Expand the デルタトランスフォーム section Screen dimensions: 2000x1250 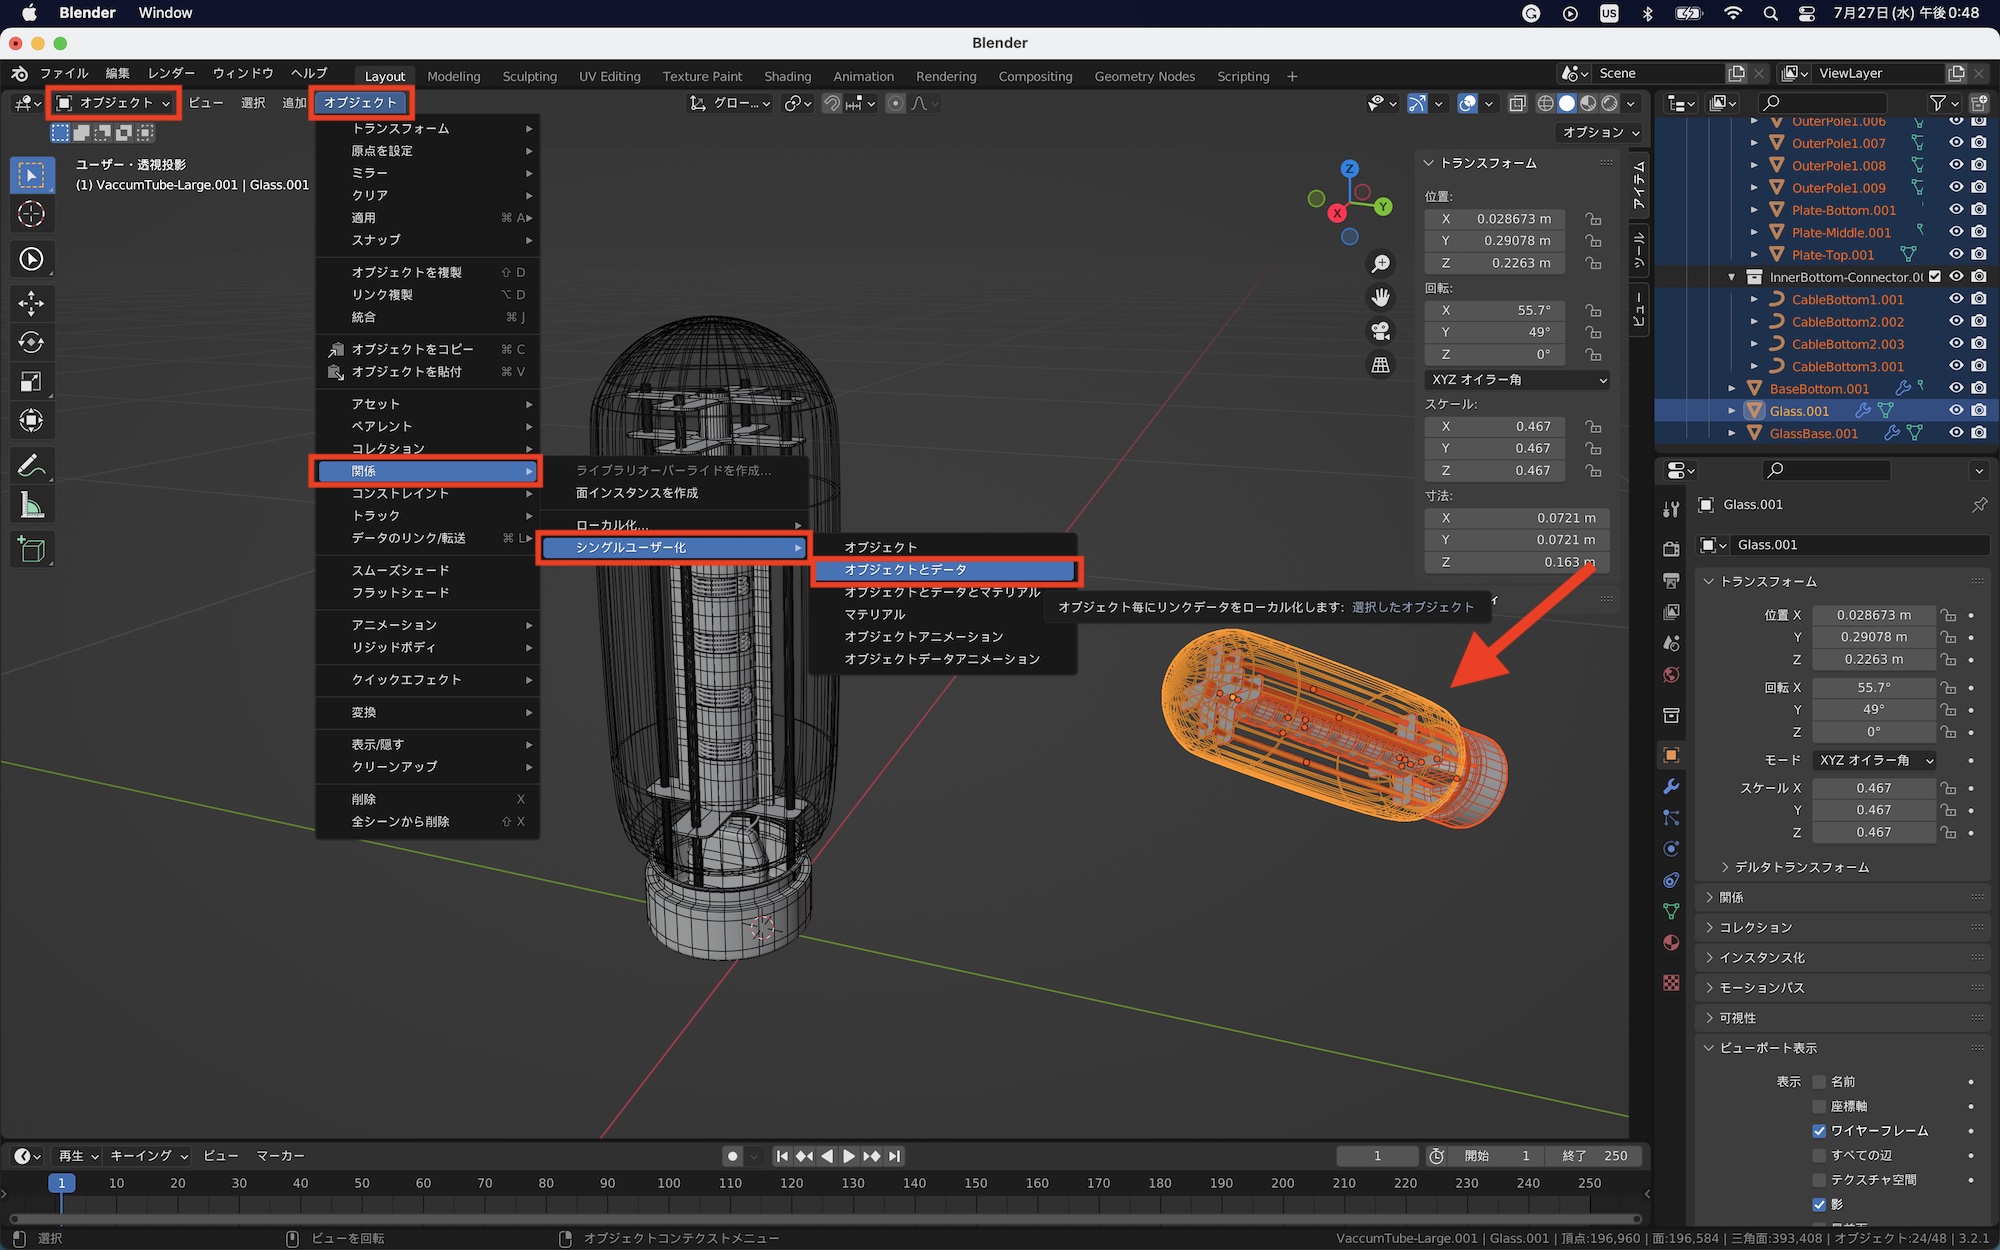click(1801, 867)
